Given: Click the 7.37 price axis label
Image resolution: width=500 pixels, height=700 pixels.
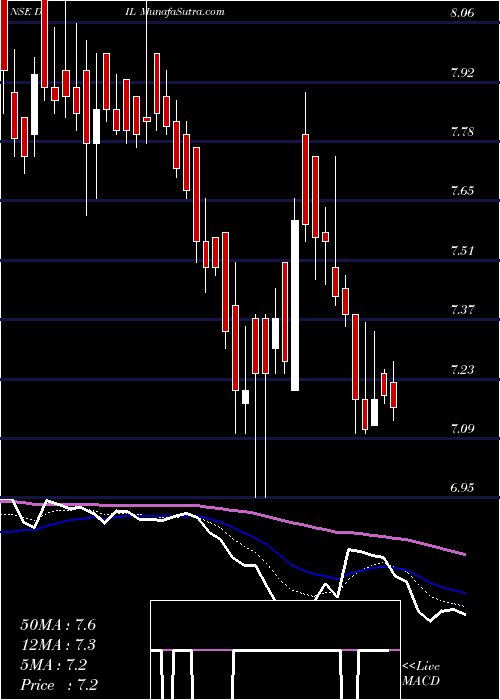Looking at the screenshot, I should coord(462,310).
